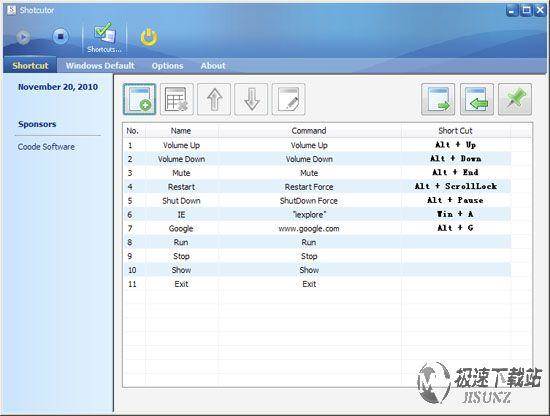550x416 pixels.
Task: Click the Alt + Up shortcut cell
Action: pos(455,145)
